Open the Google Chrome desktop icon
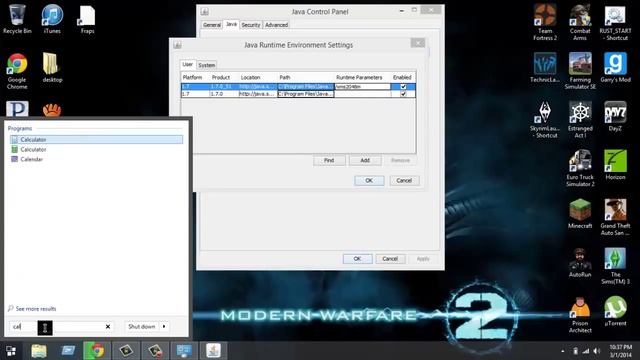The image size is (640, 360). click(x=17, y=71)
